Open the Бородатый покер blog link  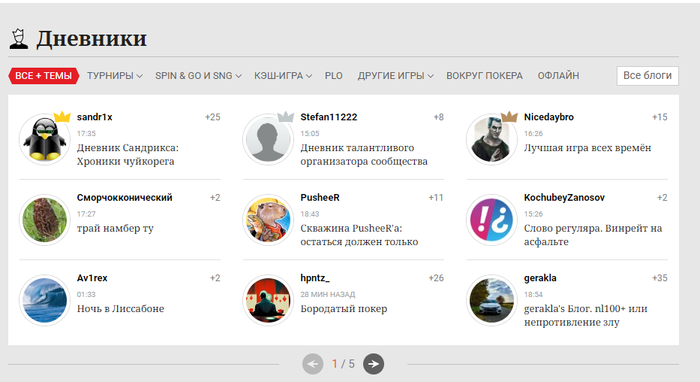344,309
